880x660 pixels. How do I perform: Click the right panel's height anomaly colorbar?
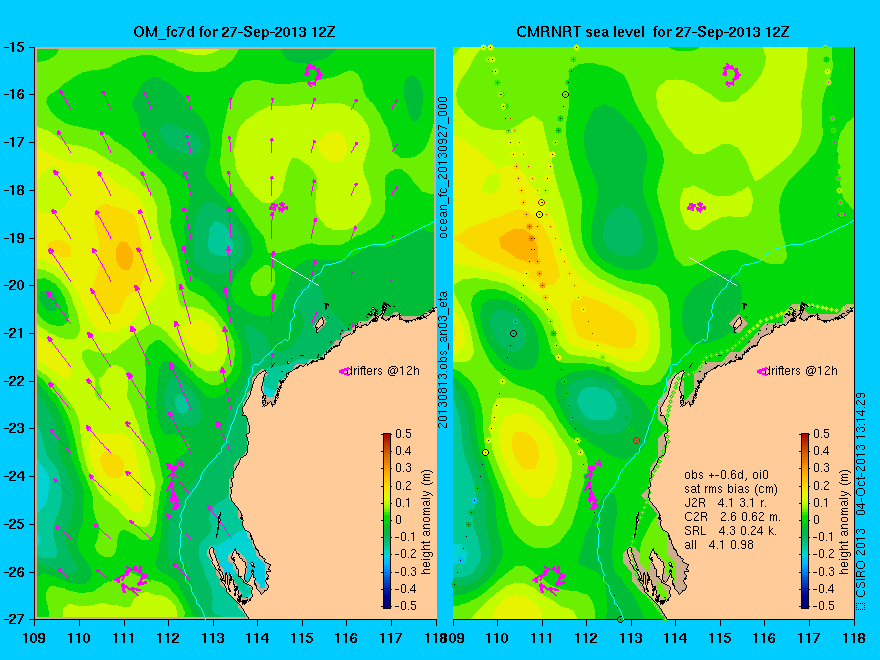click(x=805, y=521)
